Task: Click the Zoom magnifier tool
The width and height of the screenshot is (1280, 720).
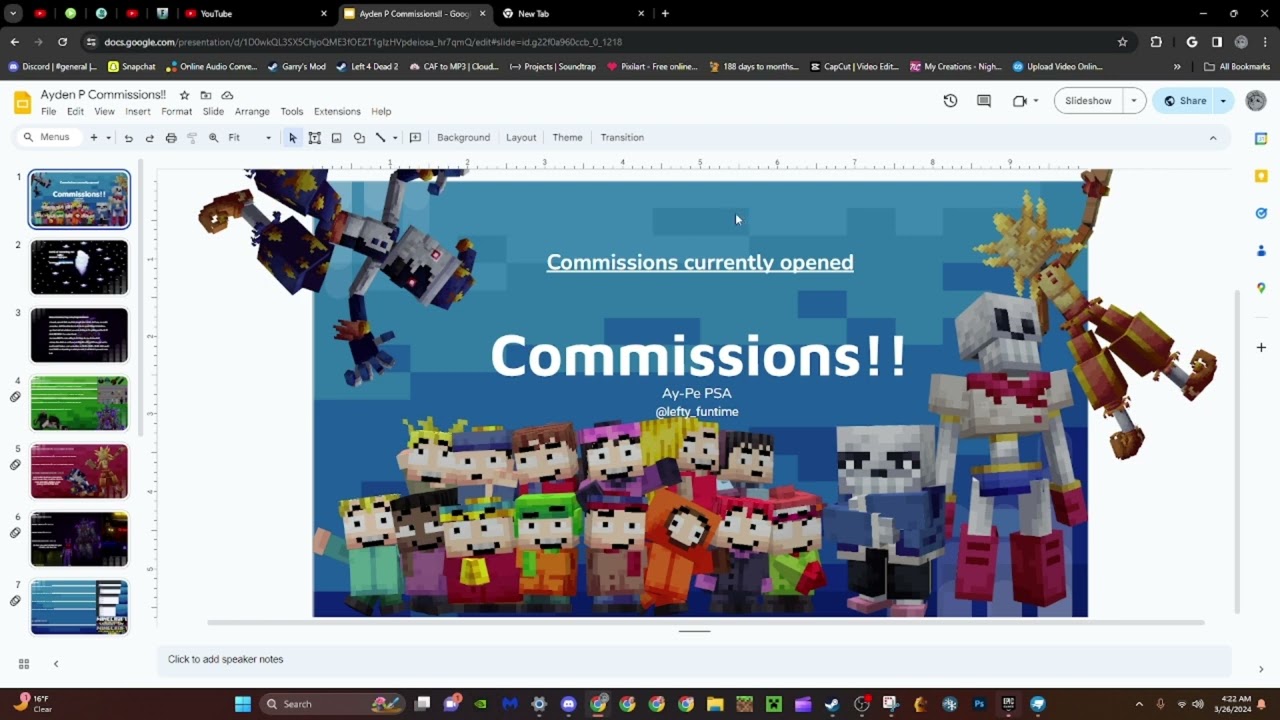Action: click(x=213, y=138)
